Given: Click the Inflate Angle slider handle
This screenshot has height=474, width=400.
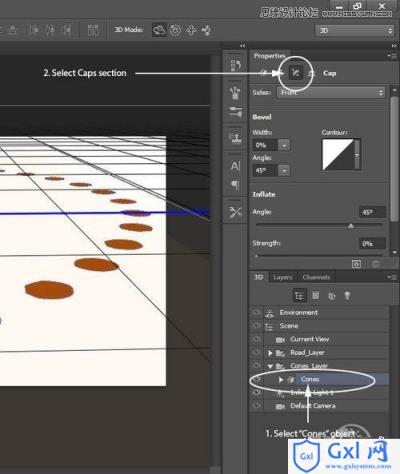Looking at the screenshot, I should click(351, 226).
